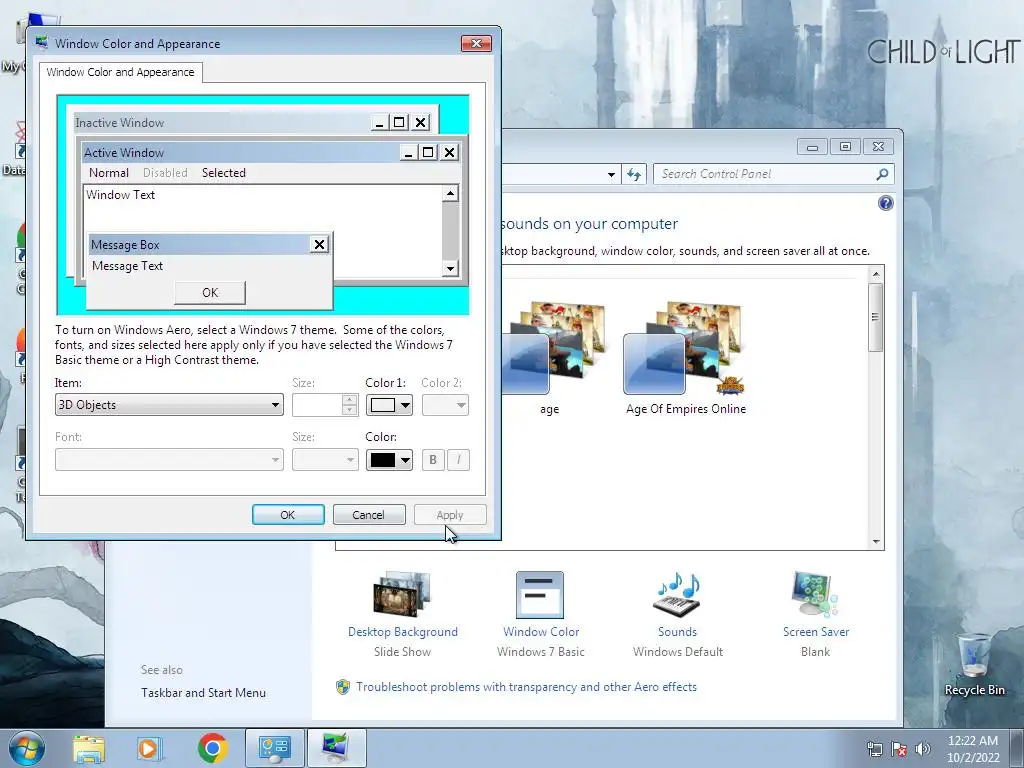This screenshot has width=1024, height=768.
Task: Click the Disabled menu item in preview
Action: click(x=165, y=173)
